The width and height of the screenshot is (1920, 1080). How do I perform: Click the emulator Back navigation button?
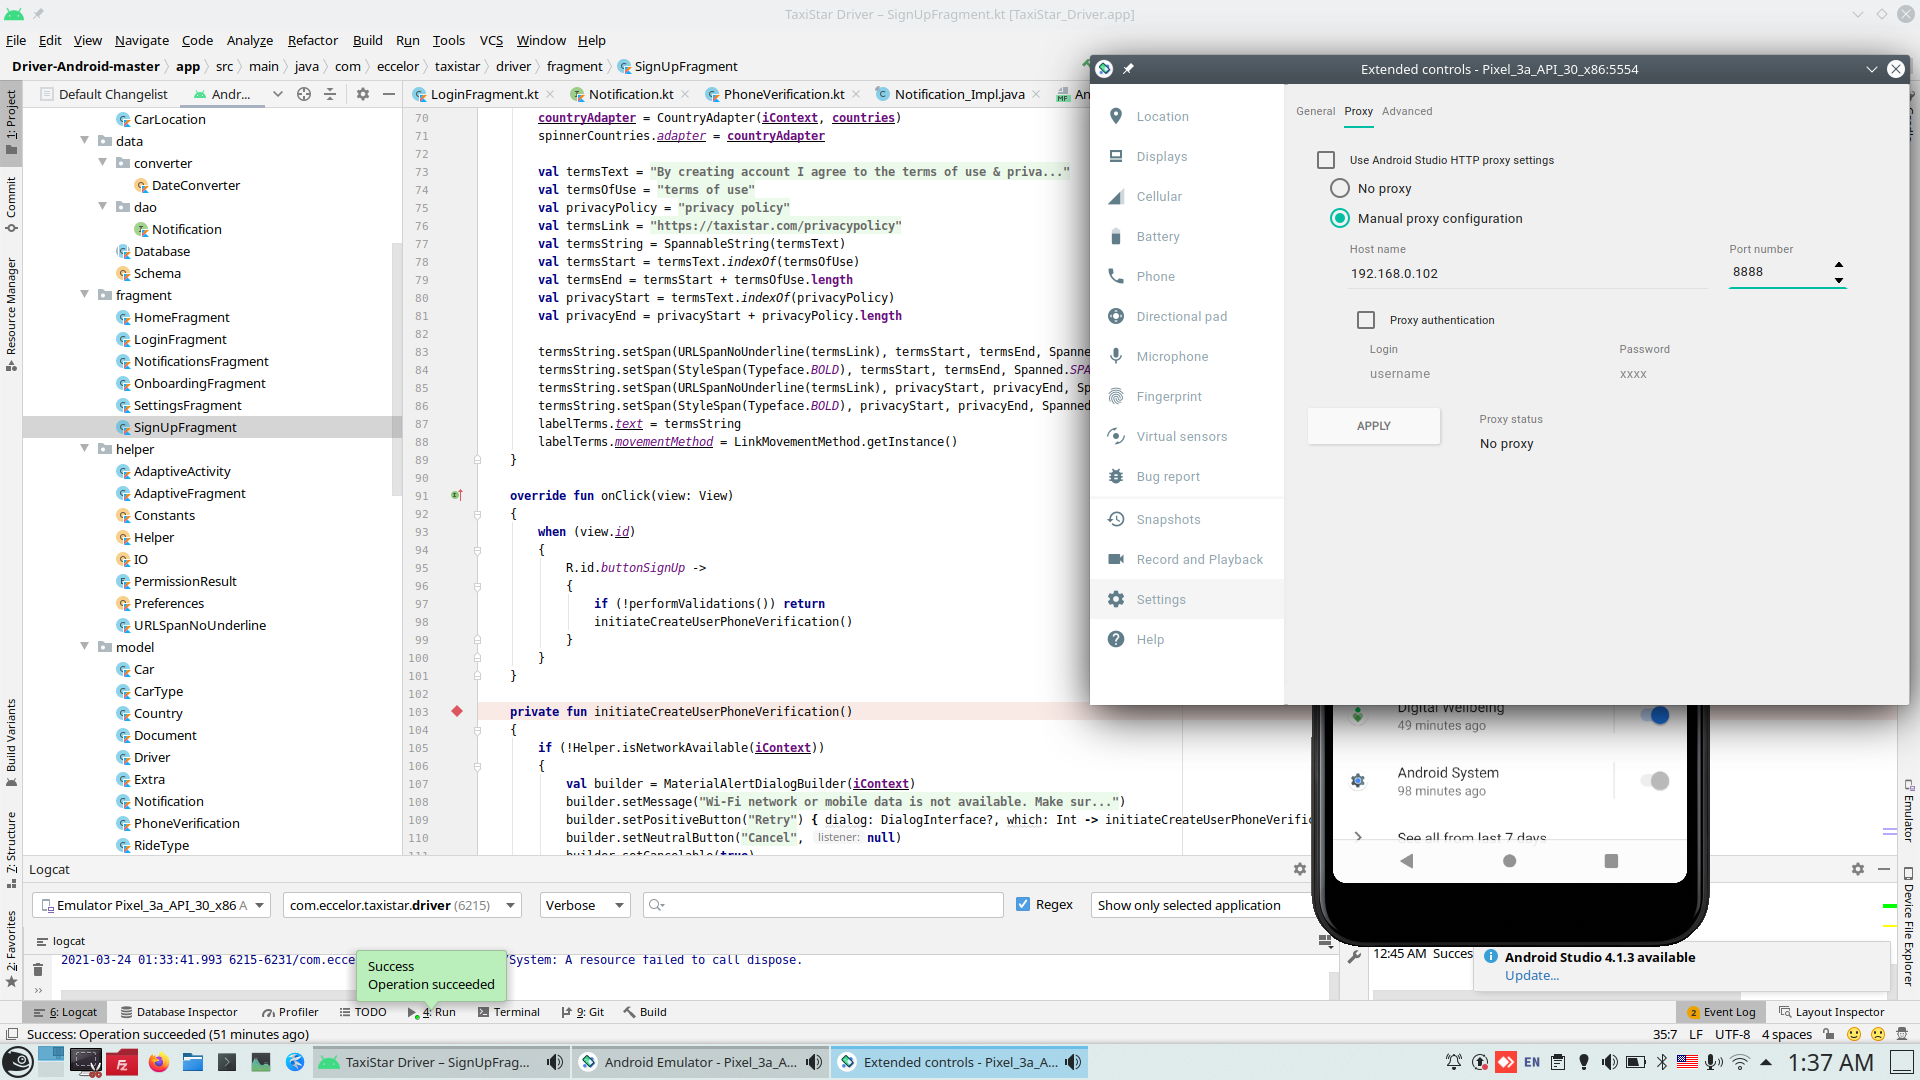point(1406,861)
